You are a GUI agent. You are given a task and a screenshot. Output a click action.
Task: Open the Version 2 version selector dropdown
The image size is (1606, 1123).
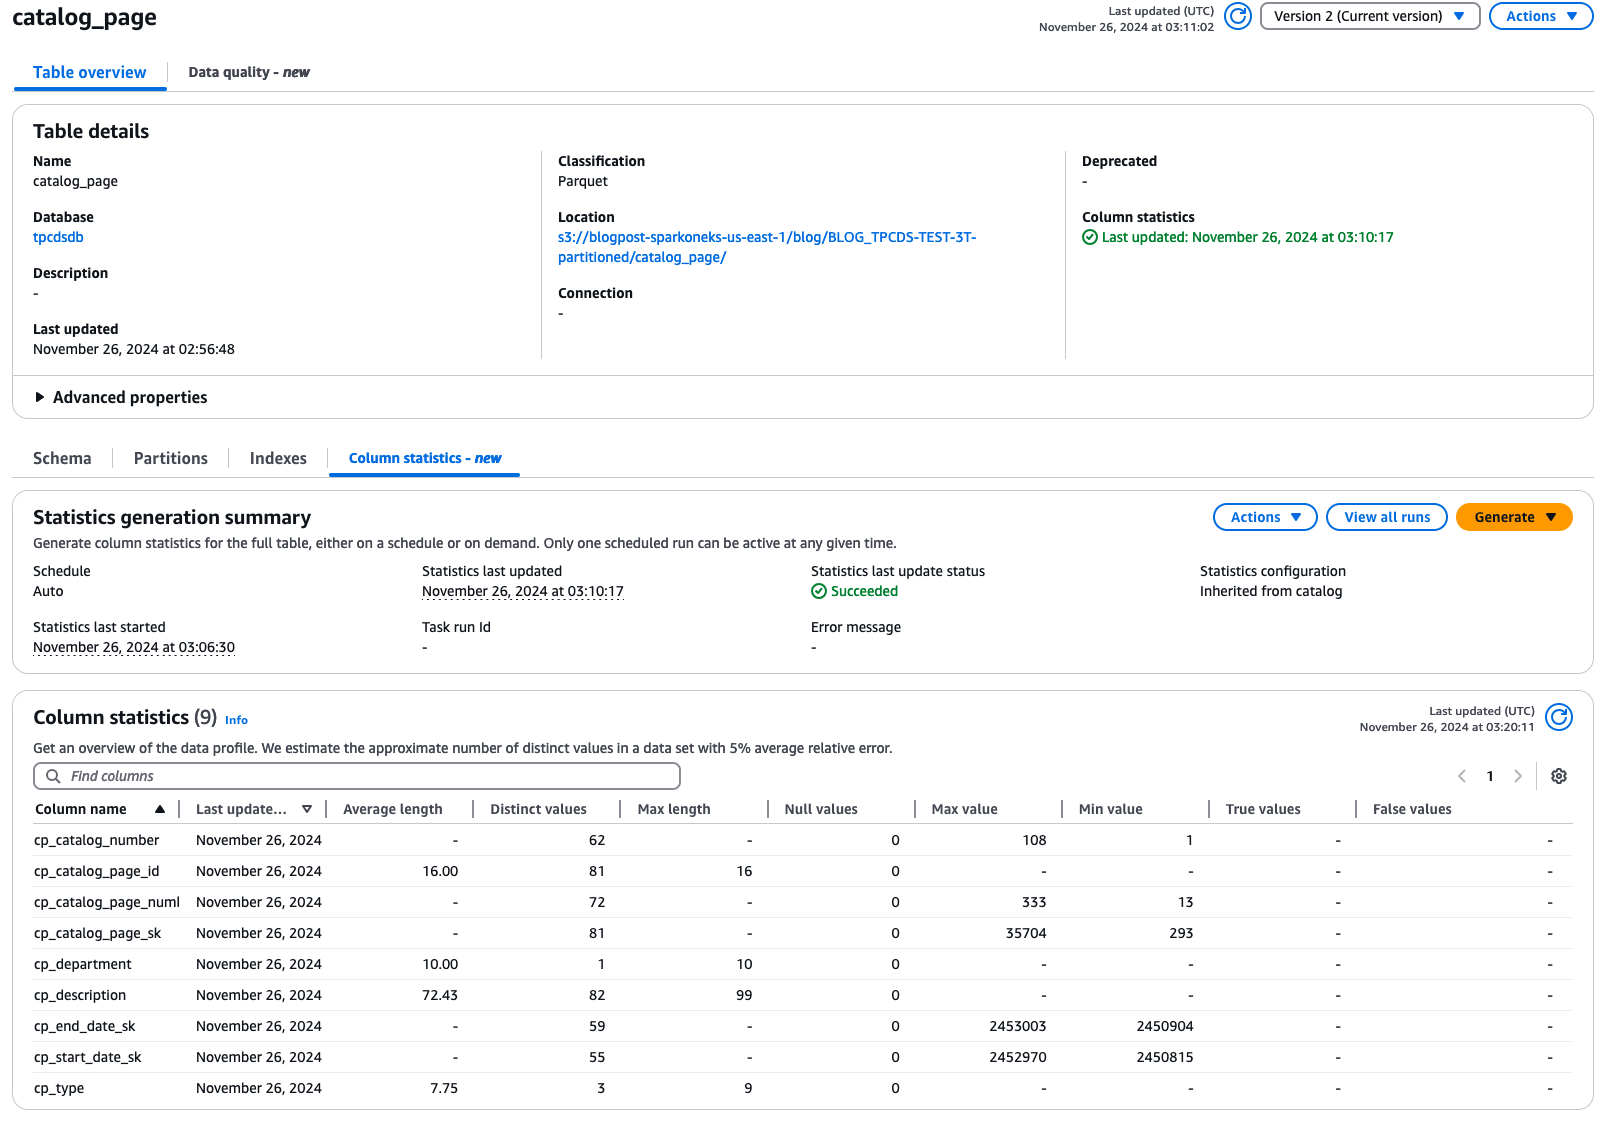[1369, 16]
